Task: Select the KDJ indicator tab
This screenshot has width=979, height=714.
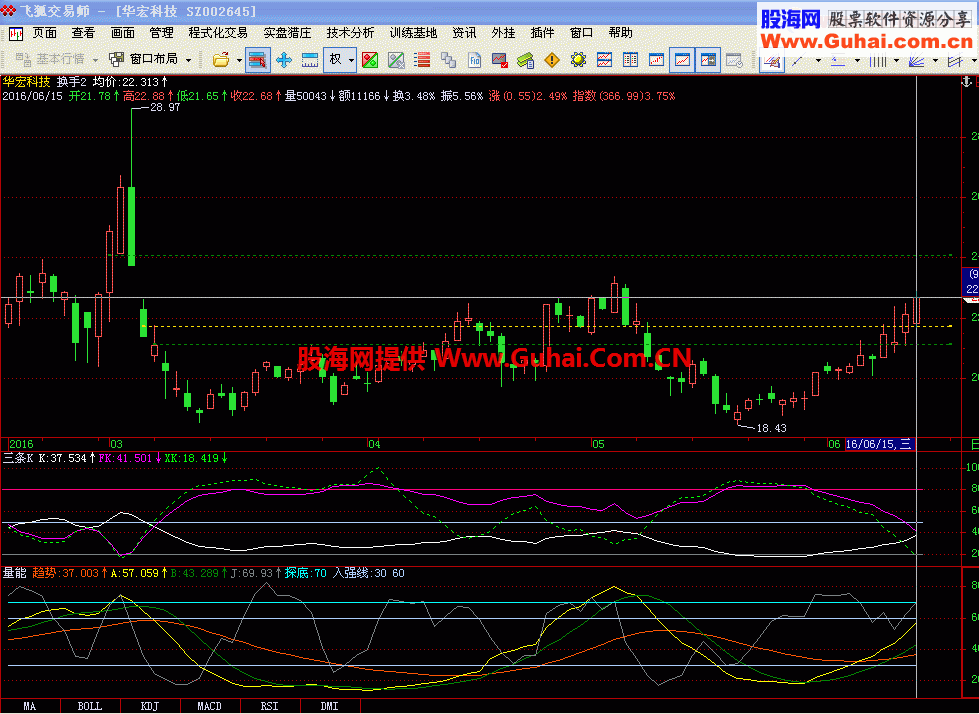Action: pyautogui.click(x=149, y=706)
